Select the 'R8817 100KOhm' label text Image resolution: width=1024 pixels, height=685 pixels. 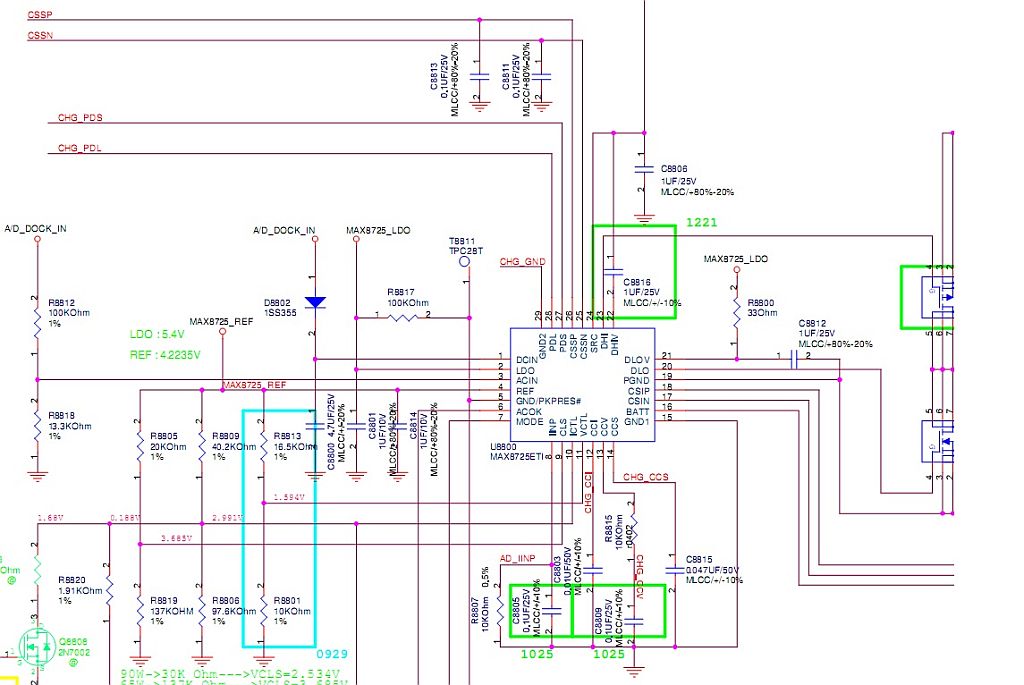[408, 298]
